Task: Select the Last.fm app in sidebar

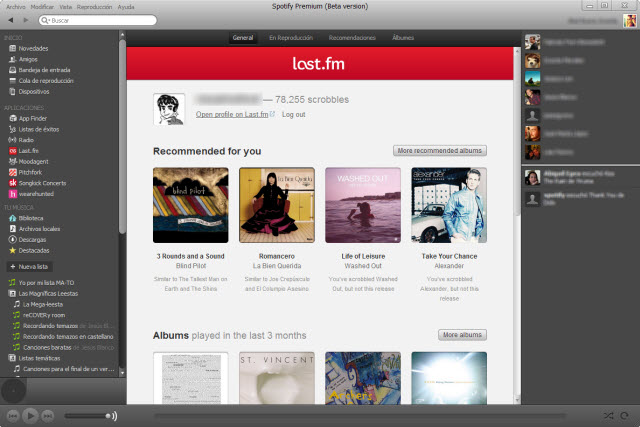Action: point(28,151)
